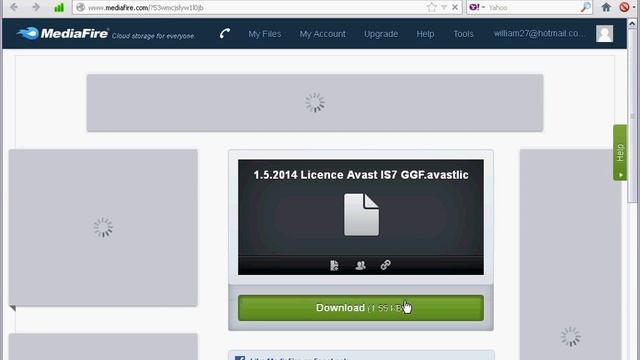Screen dimensions: 640x360
Task: Open Help in the top navigation
Action: (x=425, y=34)
